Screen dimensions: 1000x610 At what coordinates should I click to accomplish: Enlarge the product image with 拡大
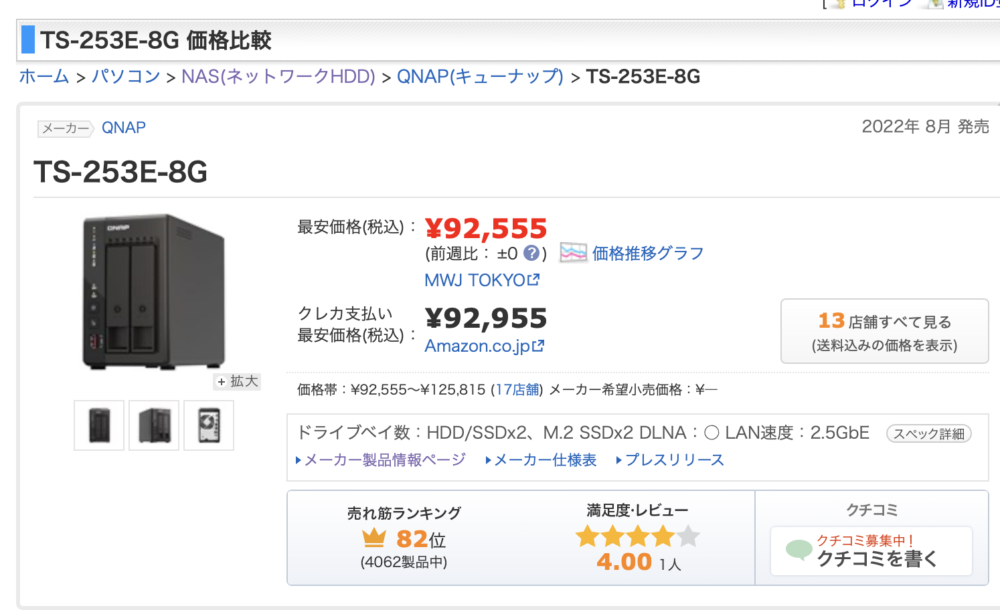[x=237, y=381]
